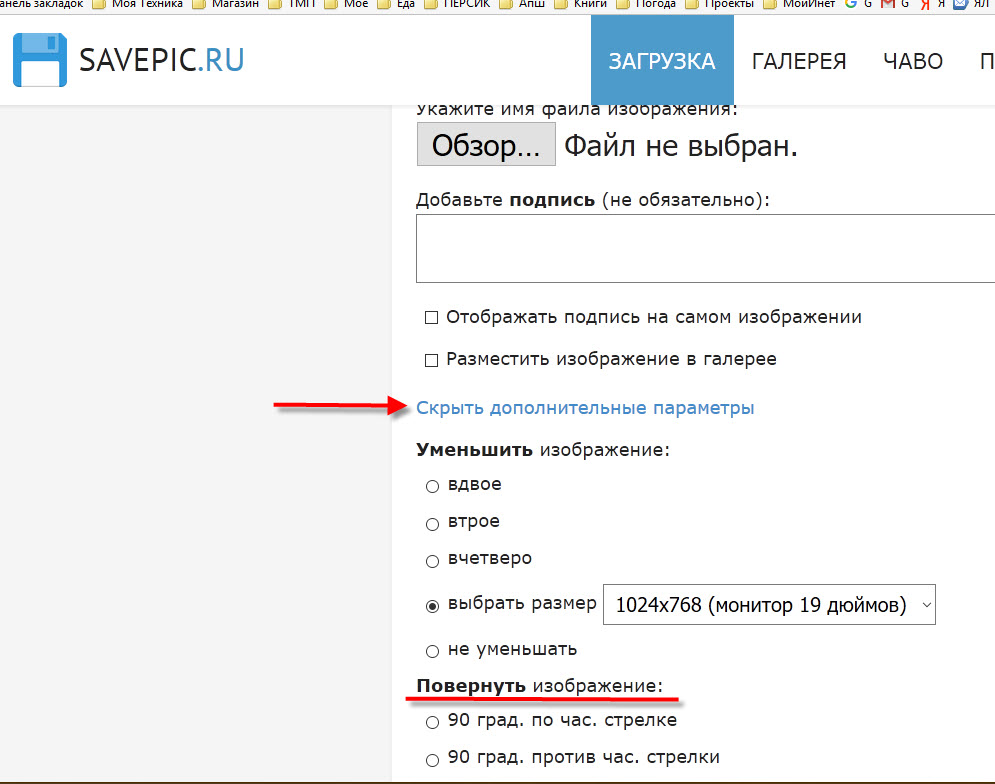
Task: Click the Google bookmark icon
Action: (851, 4)
